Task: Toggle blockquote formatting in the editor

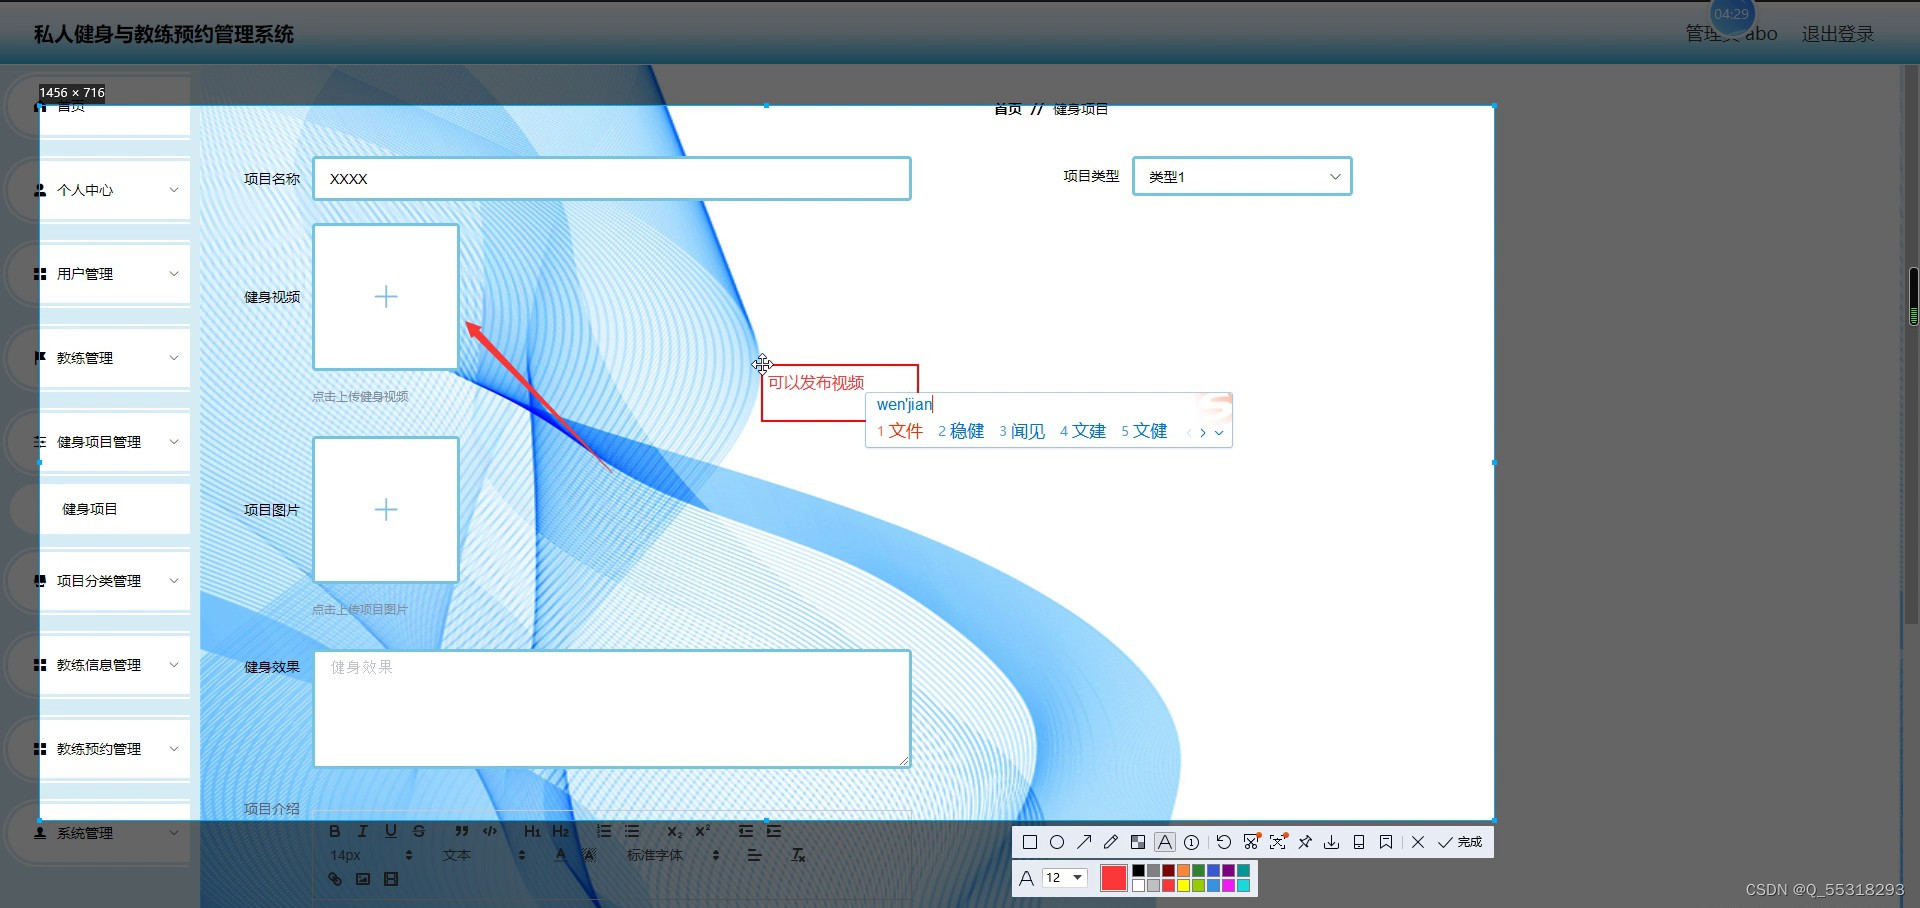Action: 461,831
